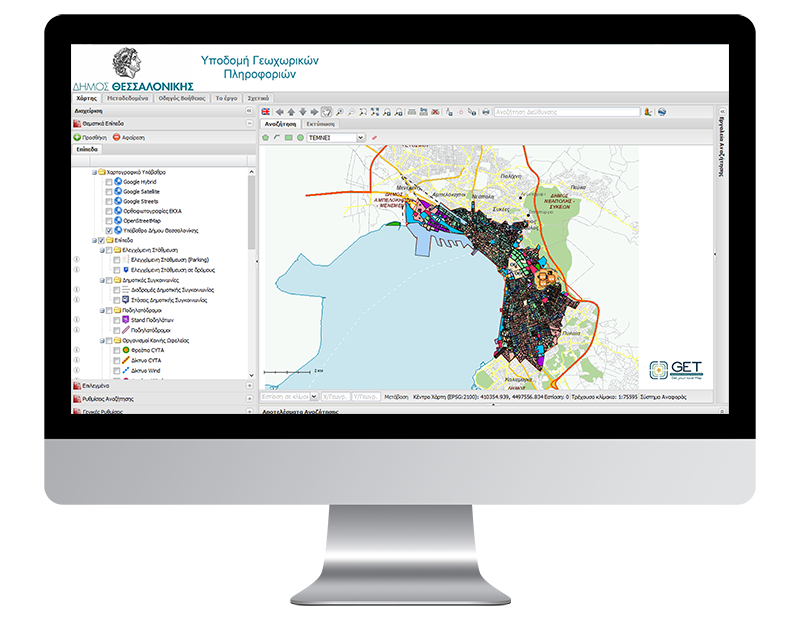Viewport: 800px width, 622px height.
Task: Open the Το έργο tab
Action: (226, 98)
